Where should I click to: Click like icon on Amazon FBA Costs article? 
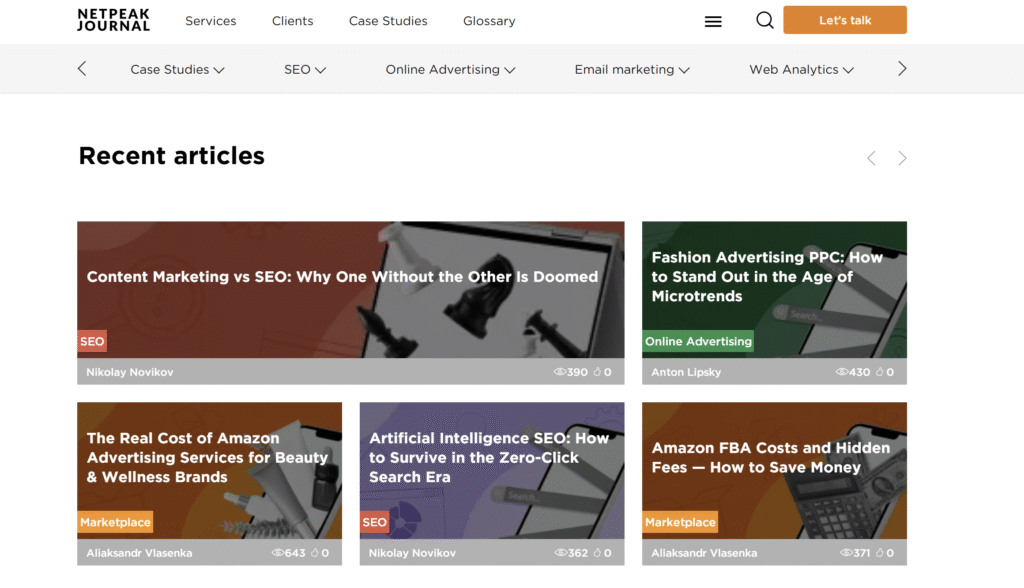point(880,553)
